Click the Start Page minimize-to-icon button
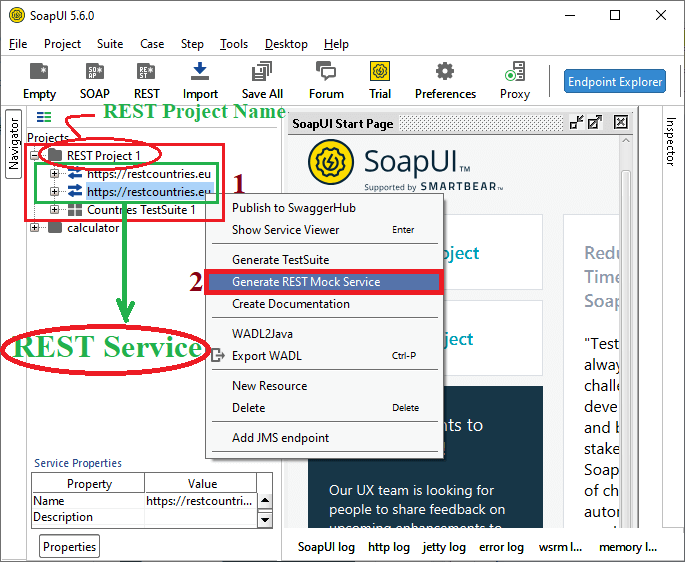Screen dimensions: 685x564 577,122
